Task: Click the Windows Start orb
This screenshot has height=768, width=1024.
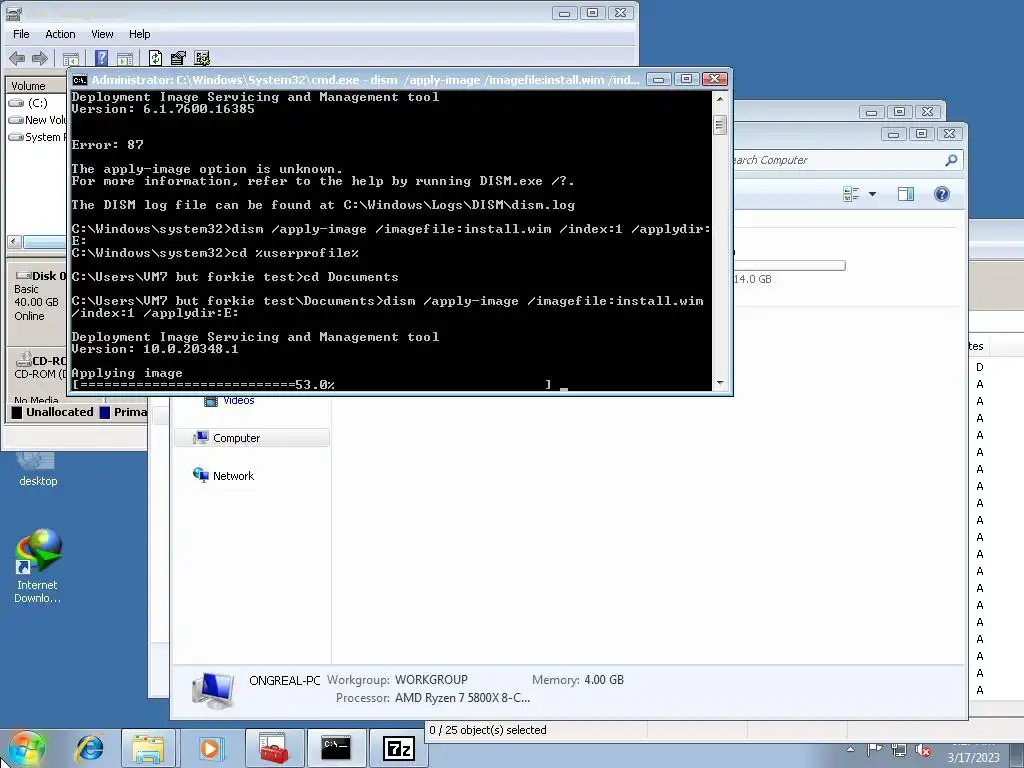Action: pos(27,748)
